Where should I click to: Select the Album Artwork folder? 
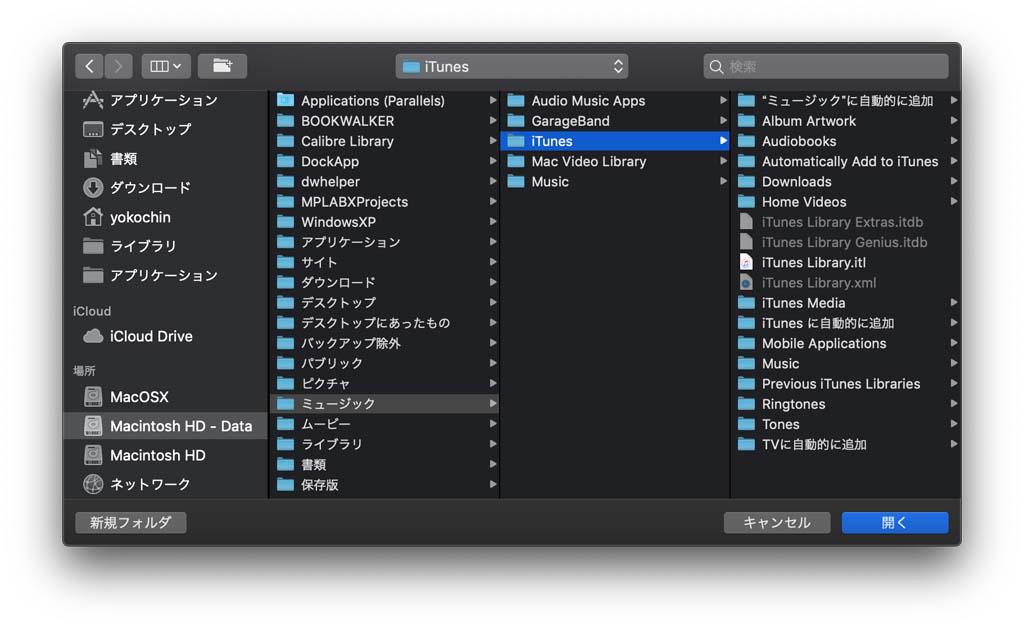[846, 121]
